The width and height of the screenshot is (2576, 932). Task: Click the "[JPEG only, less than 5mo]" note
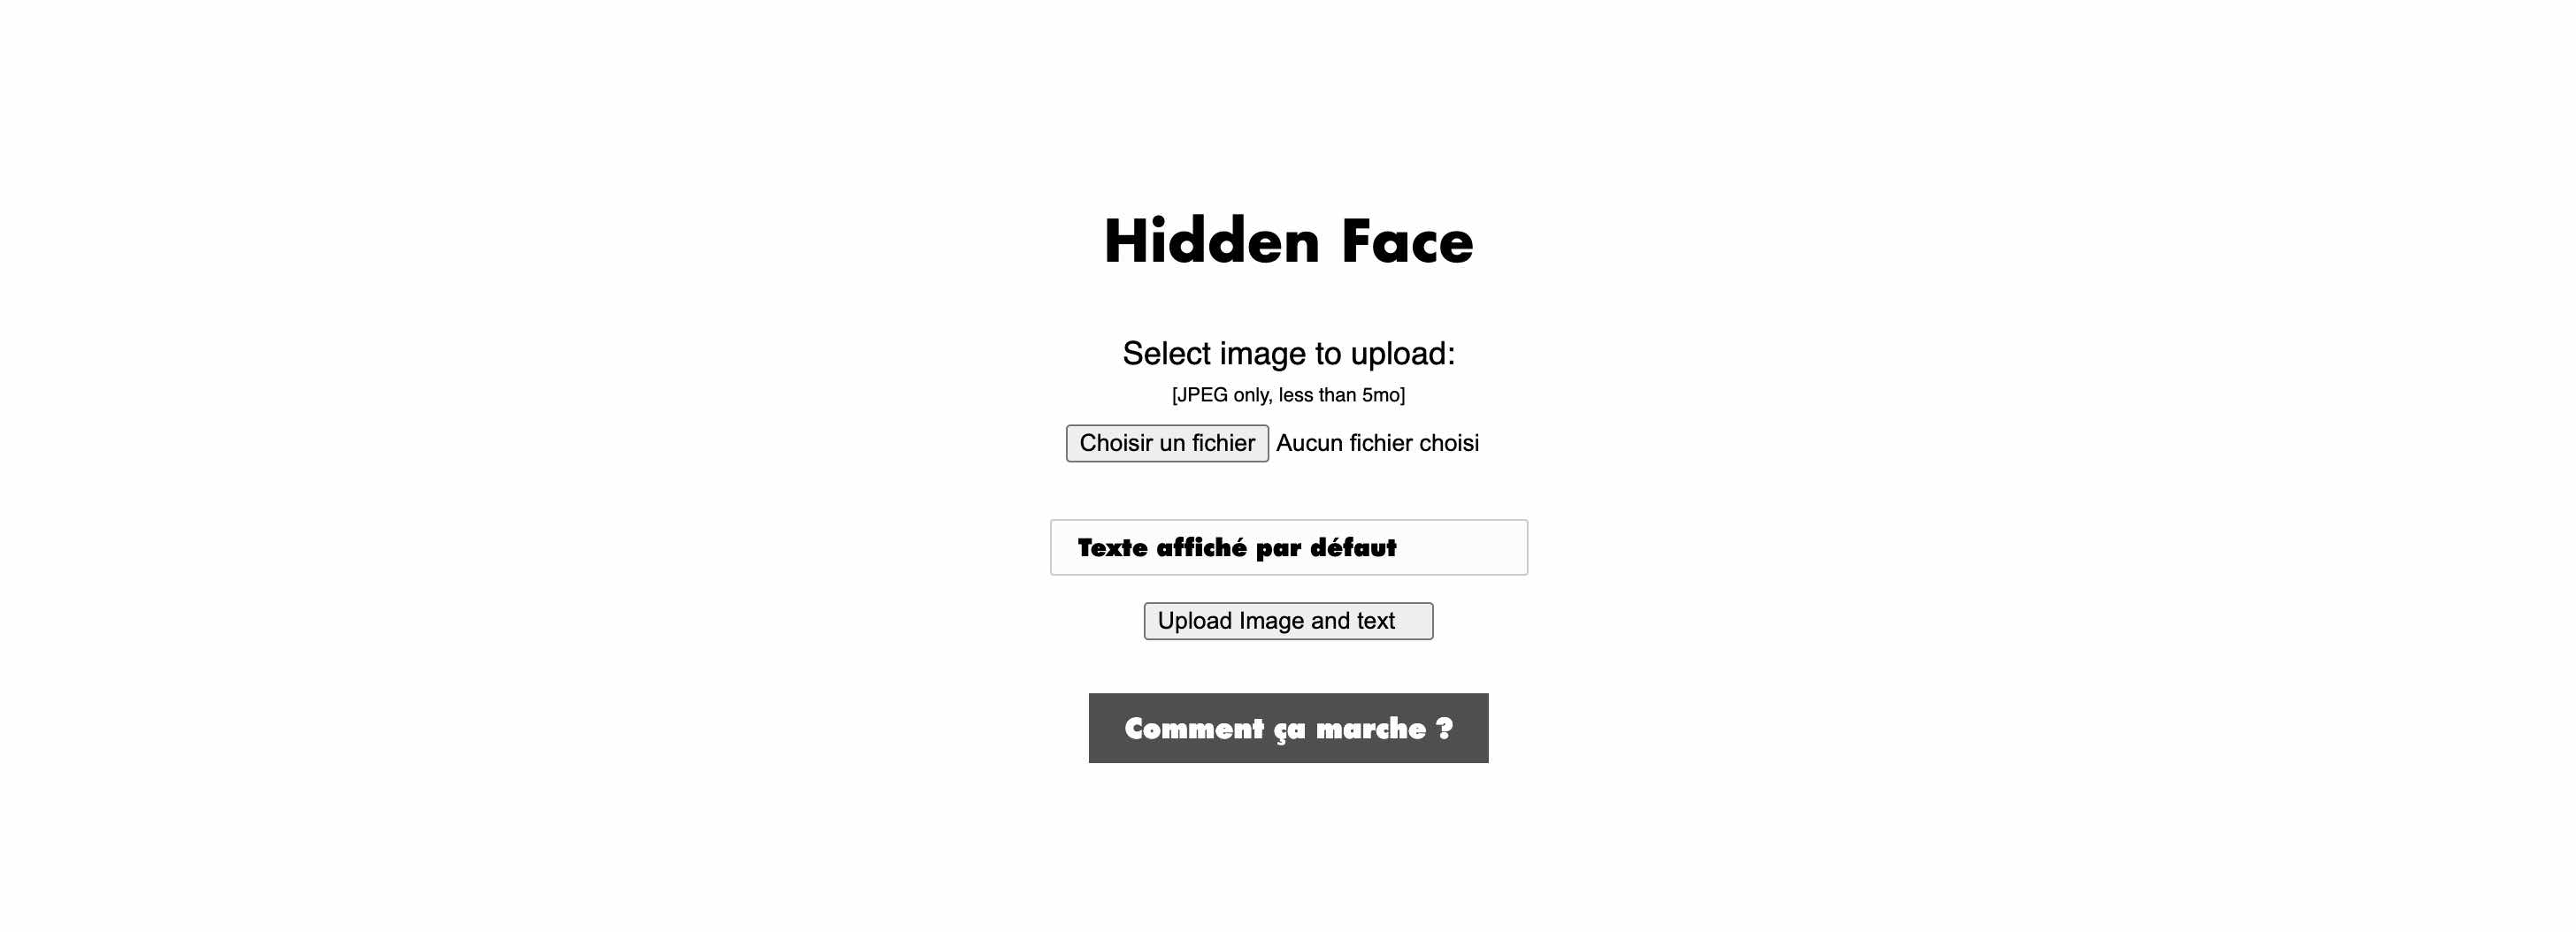(1288, 395)
